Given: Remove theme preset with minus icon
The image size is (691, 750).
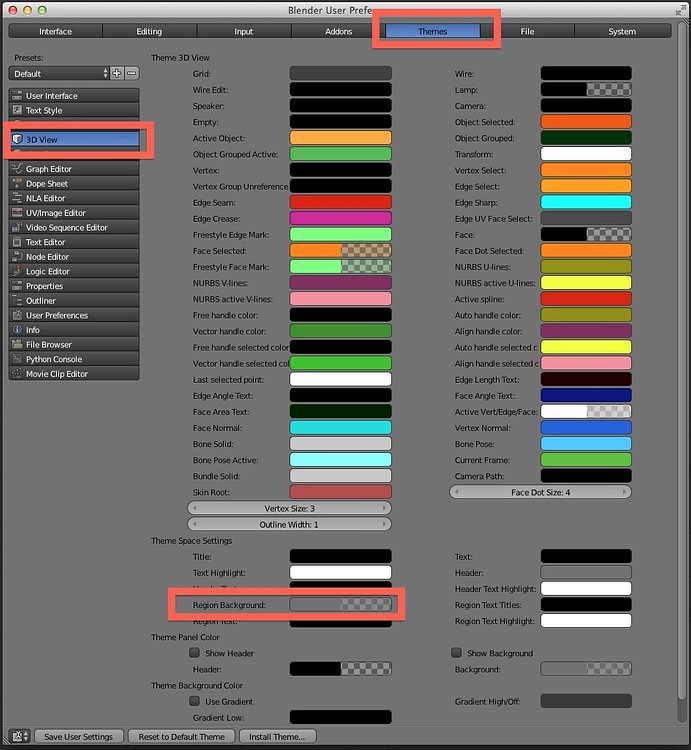Looking at the screenshot, I should click(132, 73).
